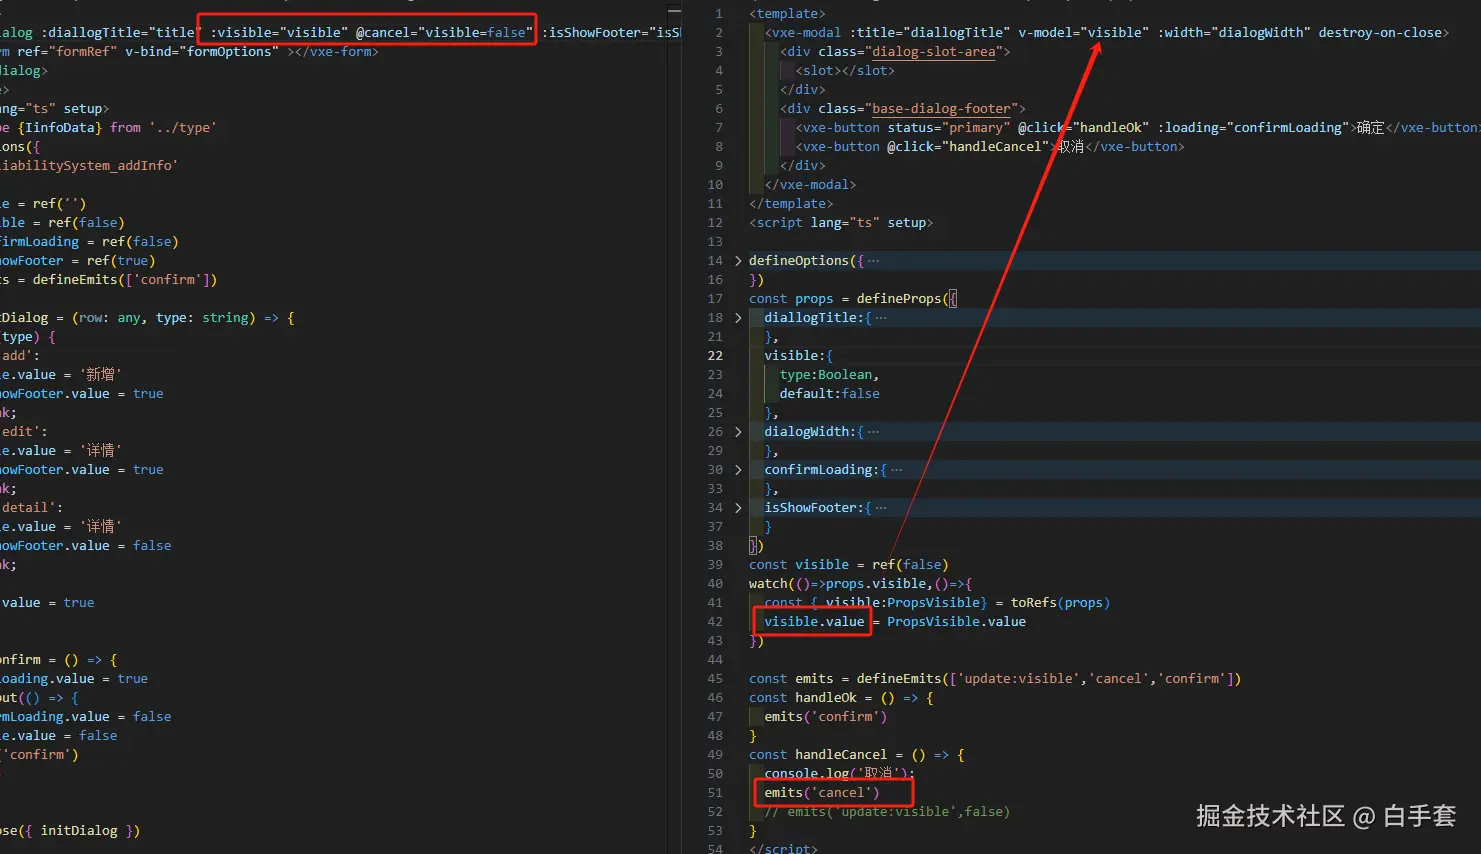
Task: Click "const handleCancel" on line 49
Action: pos(818,755)
